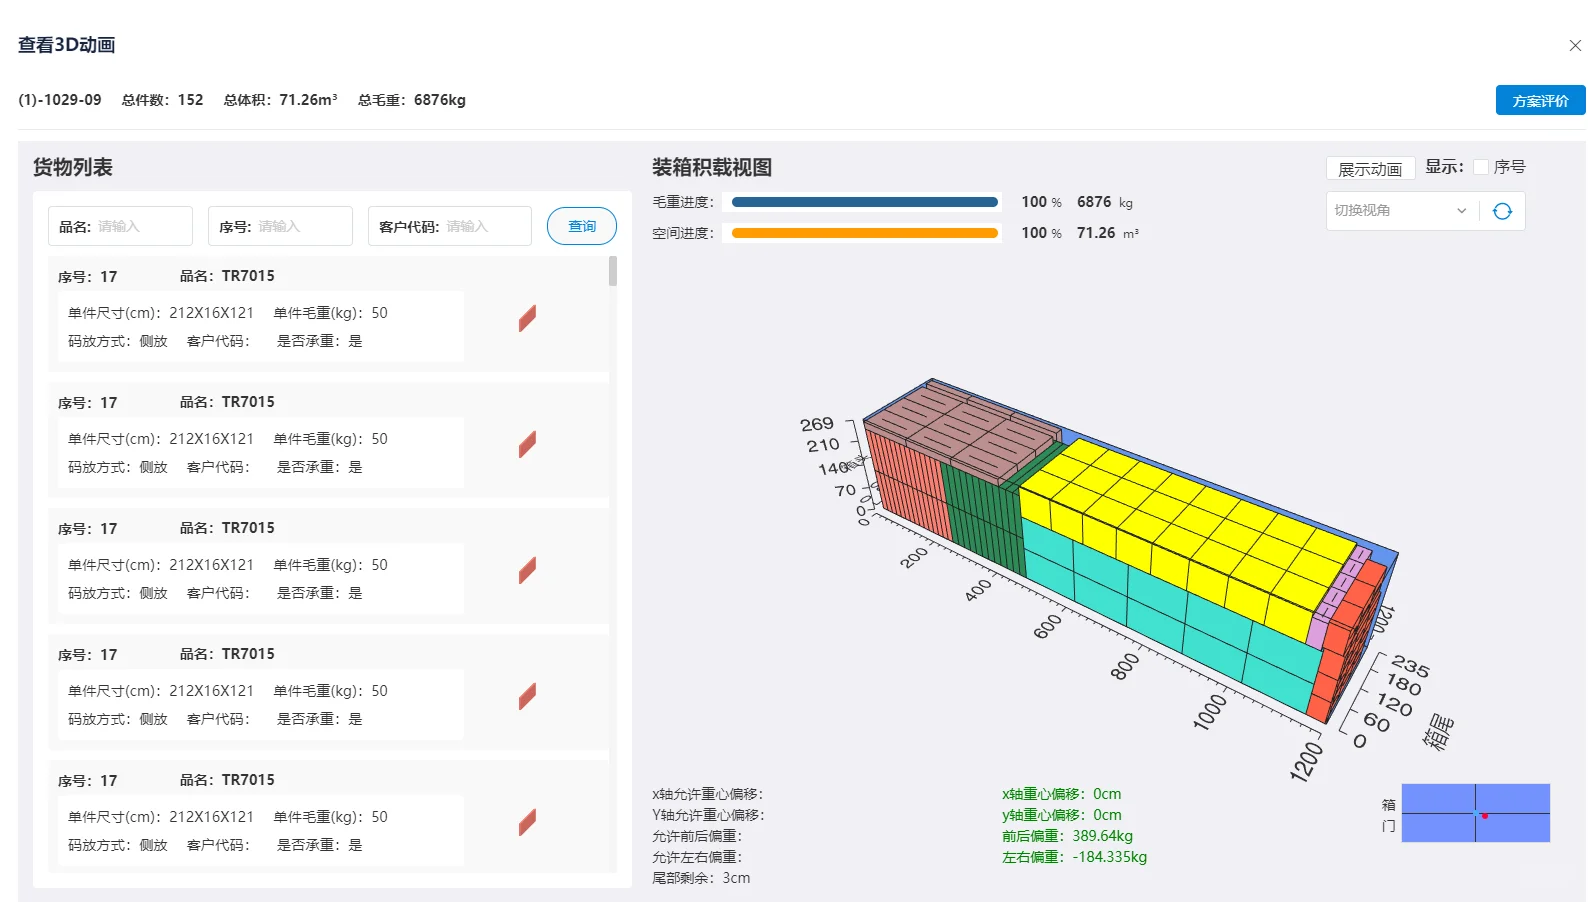Click the (1)-1029-09 container label
The image size is (1588, 902).
coord(60,100)
